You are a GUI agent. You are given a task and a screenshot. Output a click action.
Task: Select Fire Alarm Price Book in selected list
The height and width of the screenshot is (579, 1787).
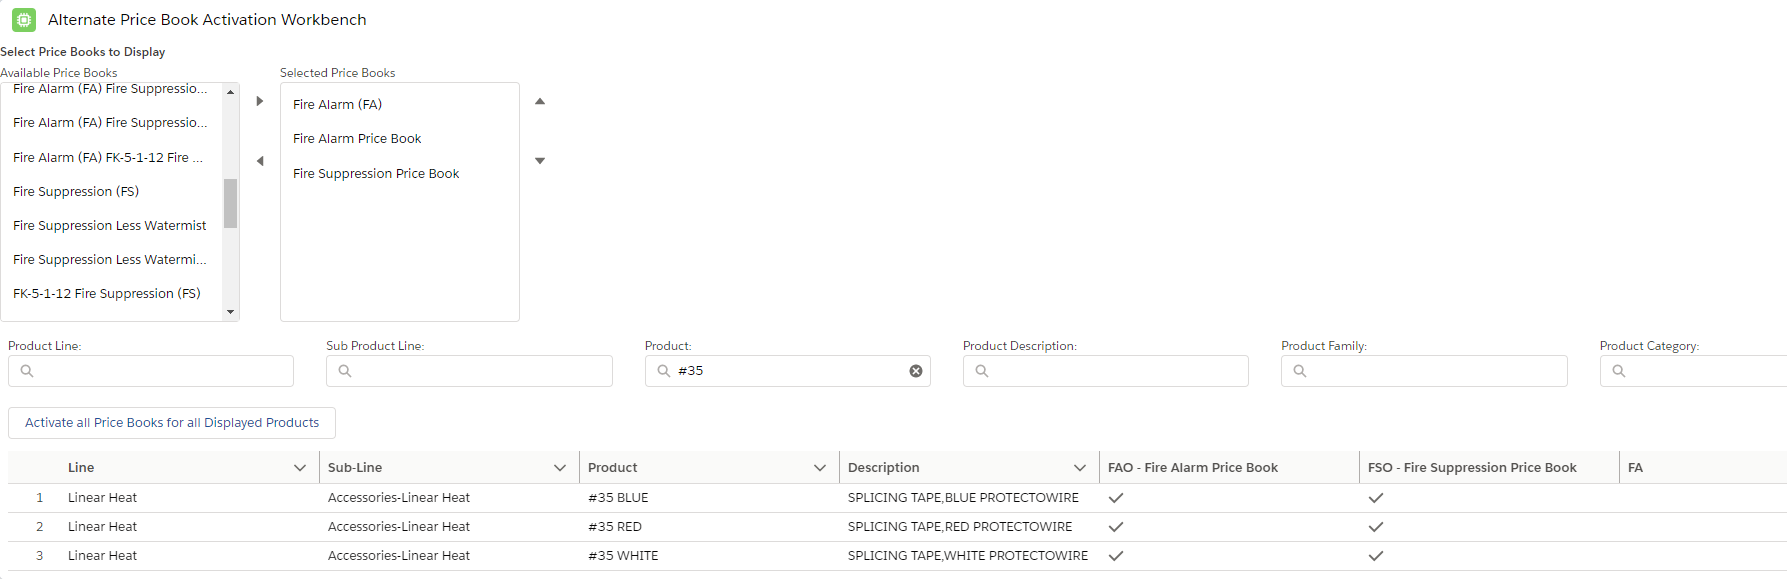357,138
